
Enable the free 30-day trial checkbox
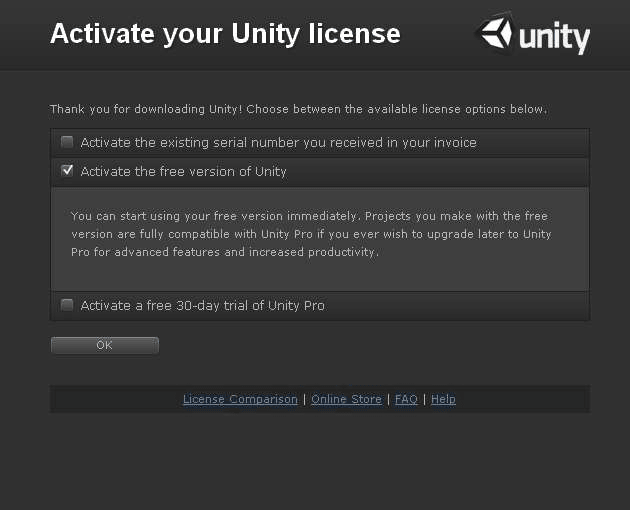pos(67,305)
